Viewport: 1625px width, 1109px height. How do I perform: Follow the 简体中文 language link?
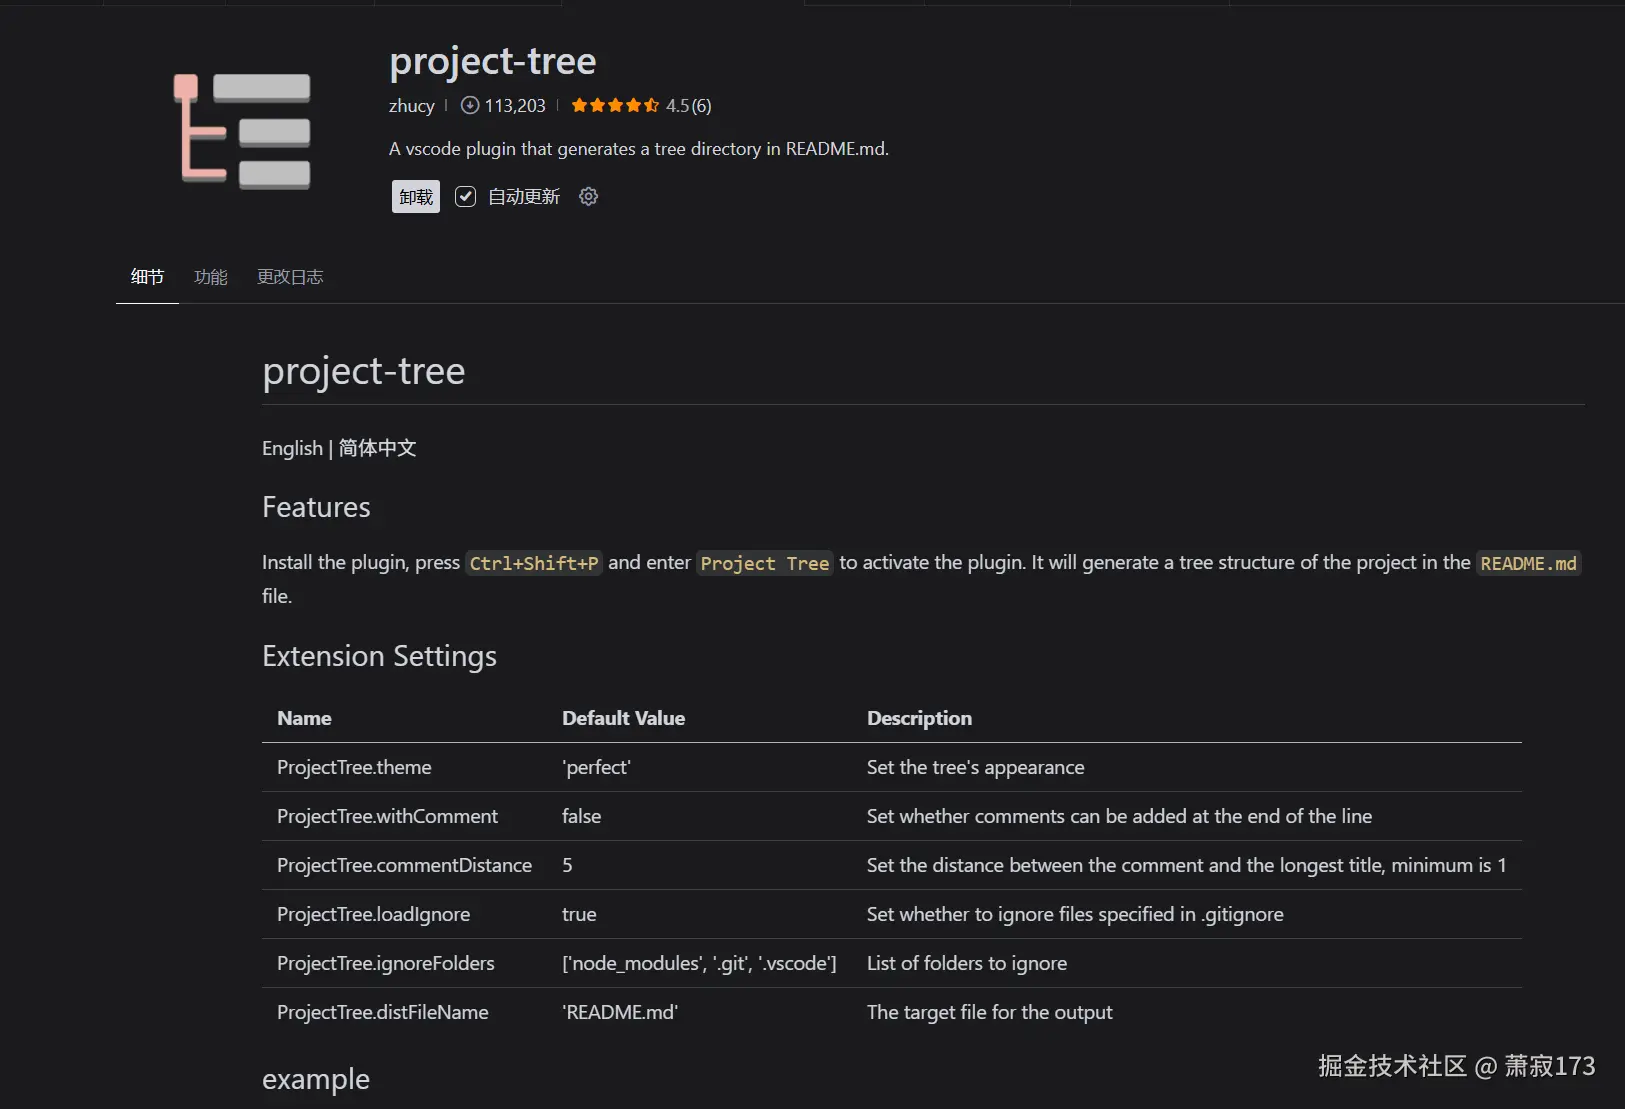click(x=377, y=448)
